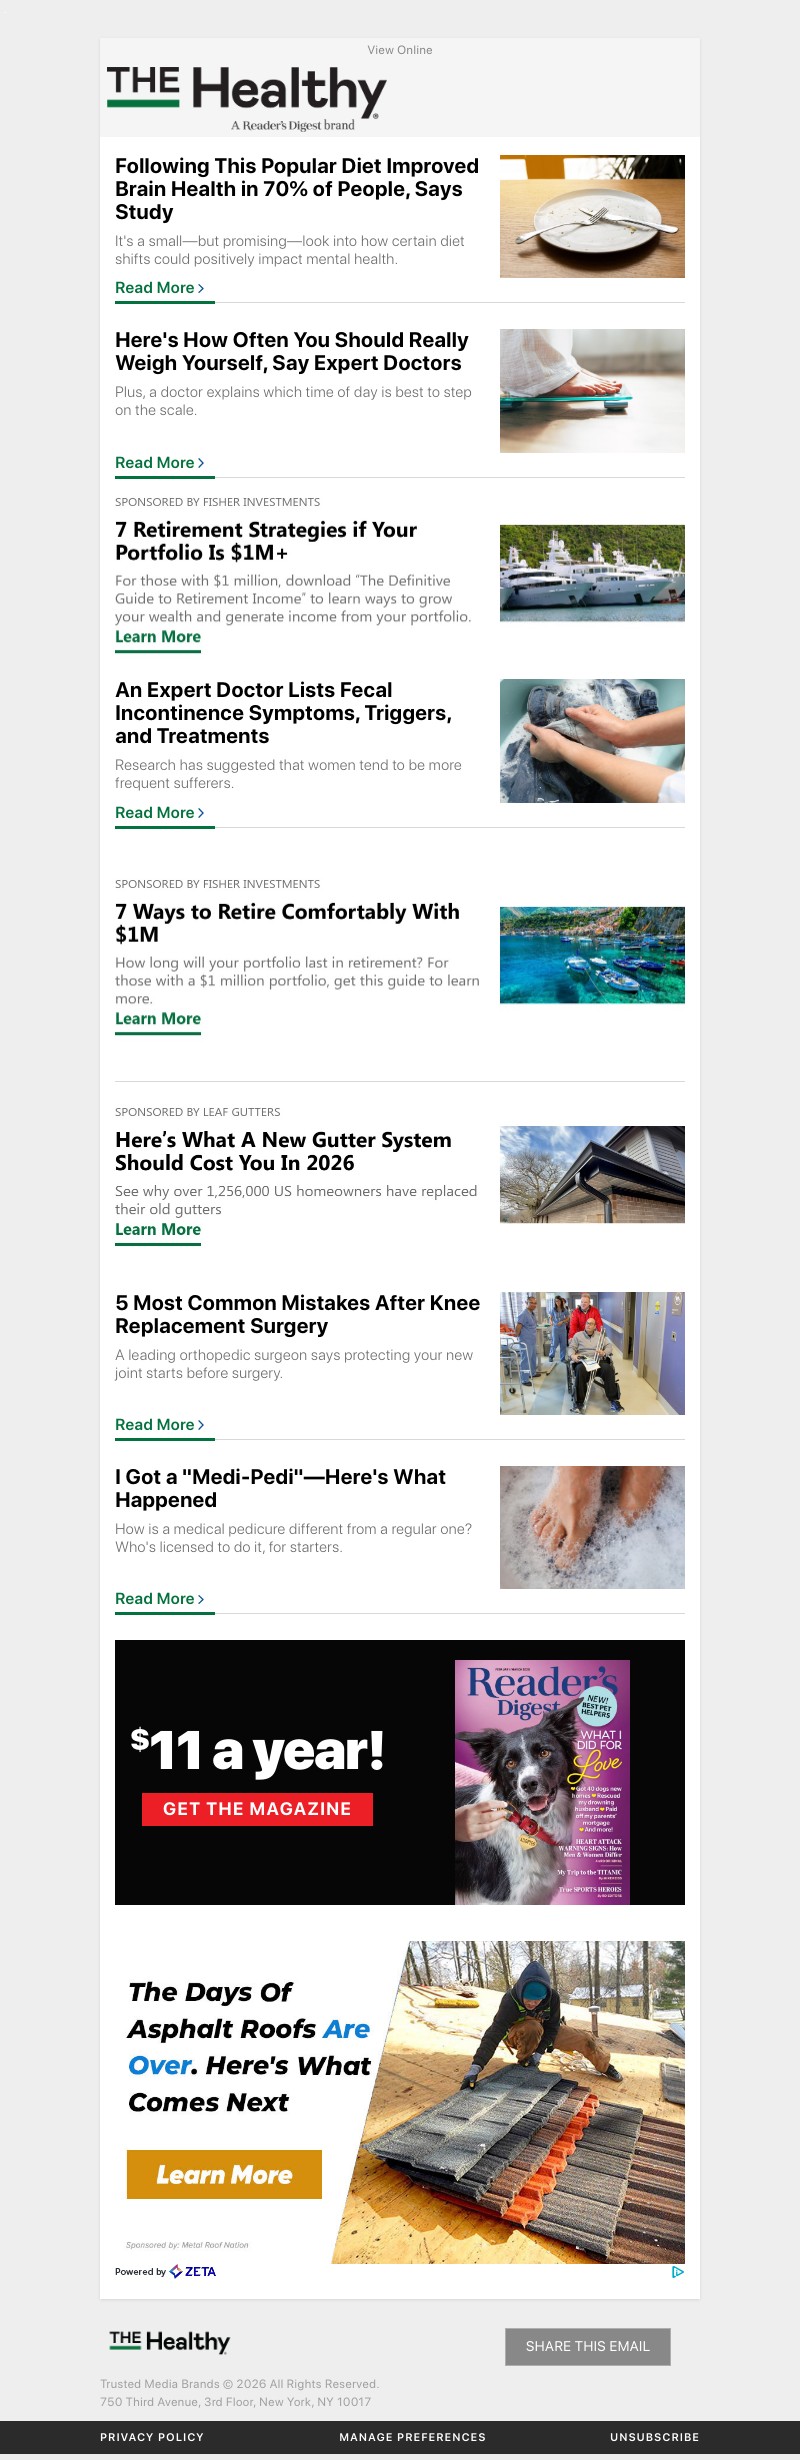Click Unsubscribe in the footer bar
Screen dimensions: 800x2460
click(655, 2437)
